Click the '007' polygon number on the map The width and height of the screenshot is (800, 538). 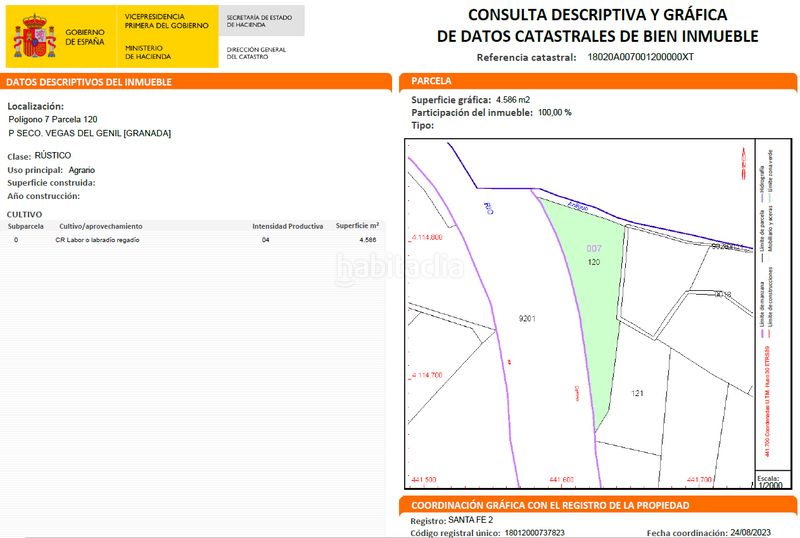coord(594,249)
